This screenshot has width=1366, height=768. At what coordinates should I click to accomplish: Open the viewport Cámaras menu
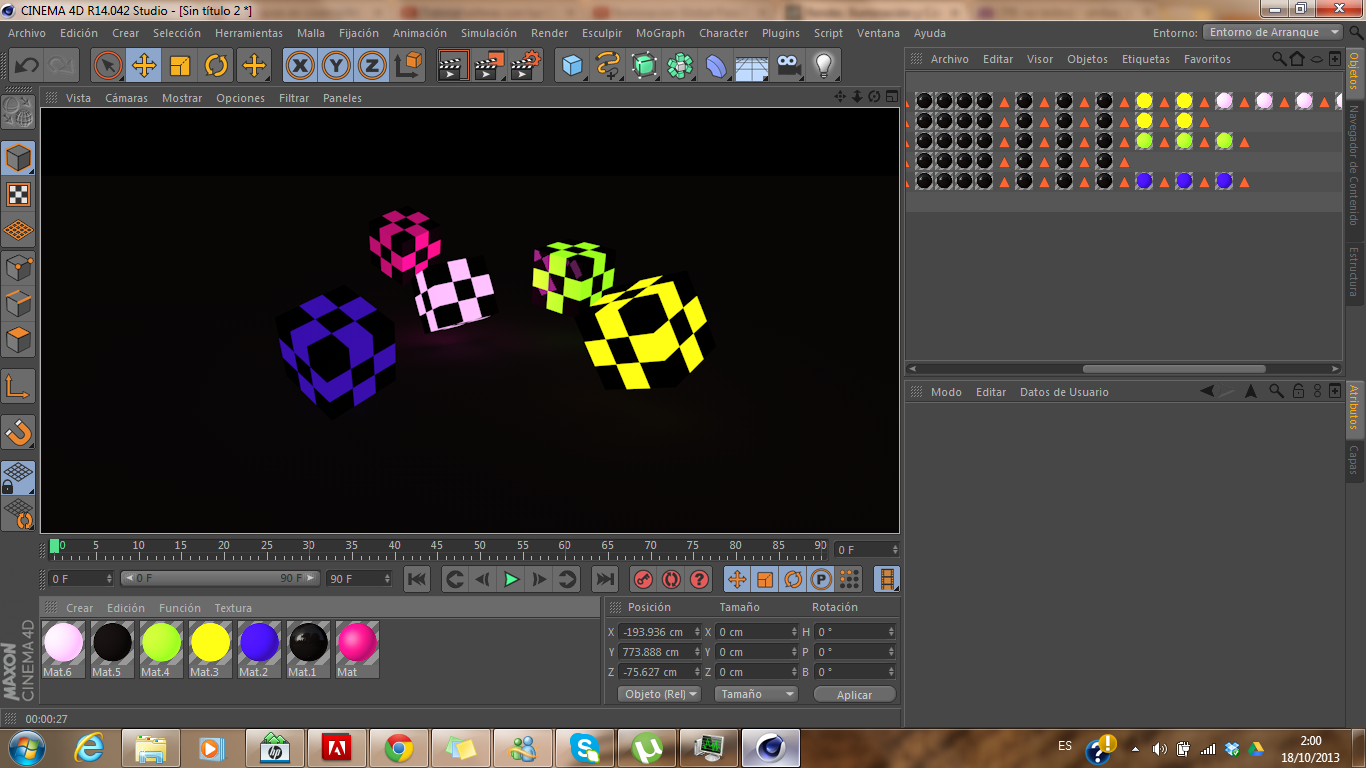[x=126, y=98]
